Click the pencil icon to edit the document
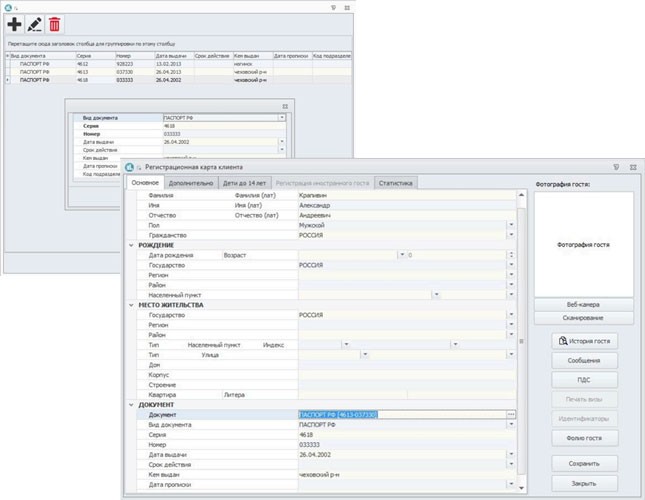This screenshot has height=500, width=645. point(35,24)
